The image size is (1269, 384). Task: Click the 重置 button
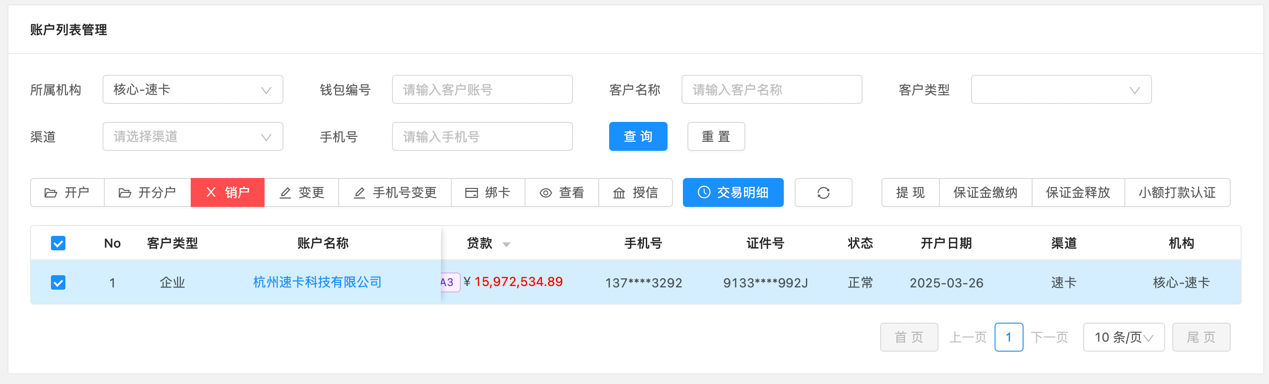716,136
